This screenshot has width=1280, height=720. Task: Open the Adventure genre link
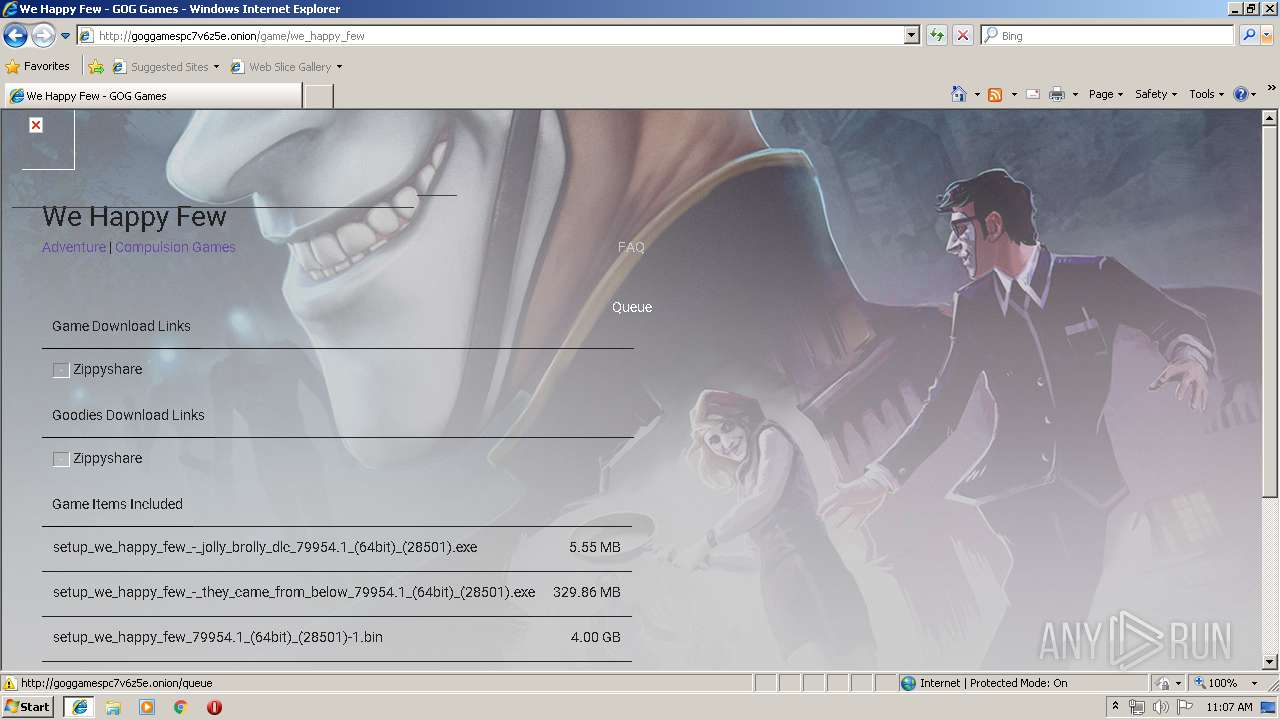(74, 247)
